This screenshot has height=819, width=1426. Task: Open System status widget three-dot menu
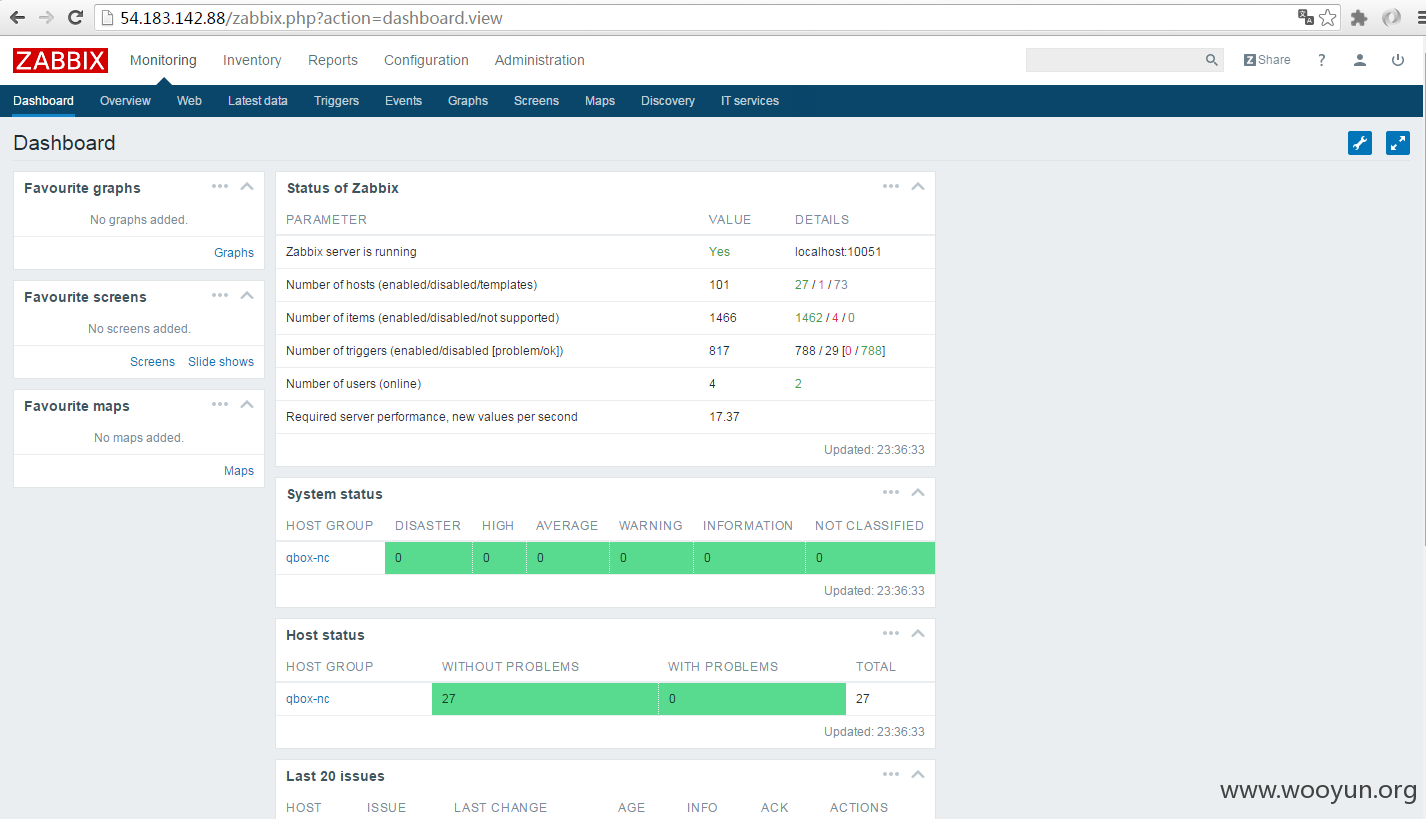[891, 492]
